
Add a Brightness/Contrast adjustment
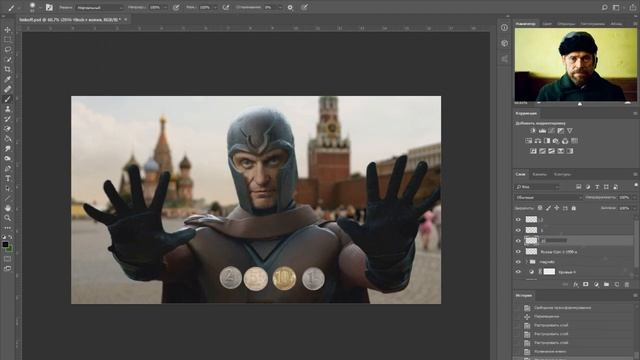[533, 131]
